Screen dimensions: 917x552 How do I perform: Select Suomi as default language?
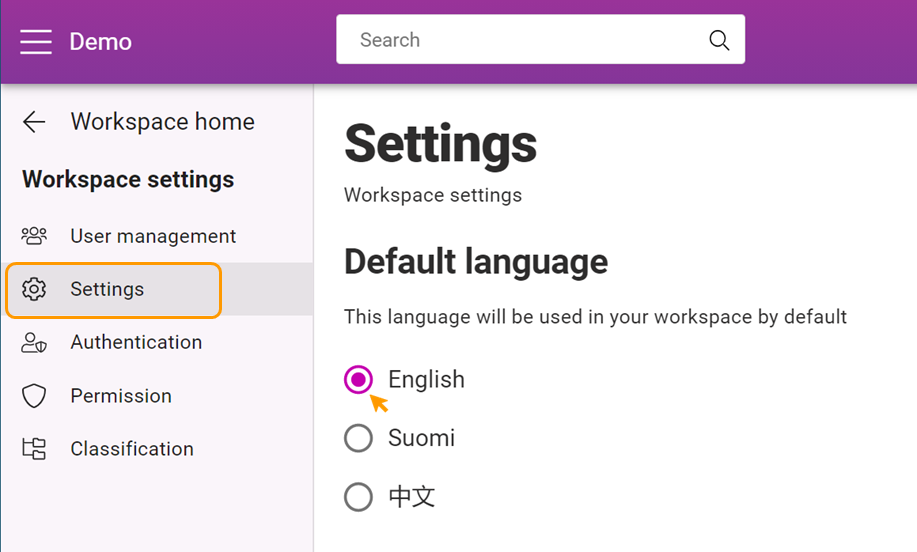pos(358,438)
